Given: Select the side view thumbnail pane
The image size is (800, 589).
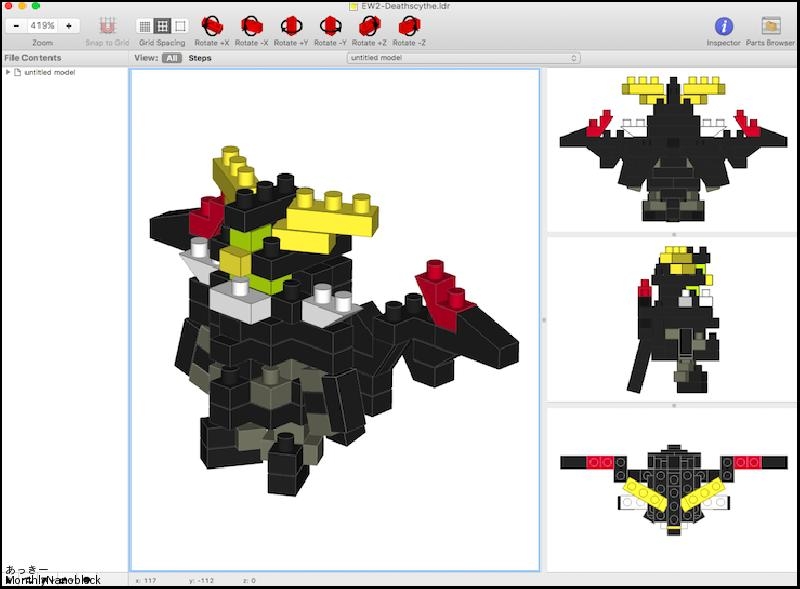Looking at the screenshot, I should tap(673, 320).
